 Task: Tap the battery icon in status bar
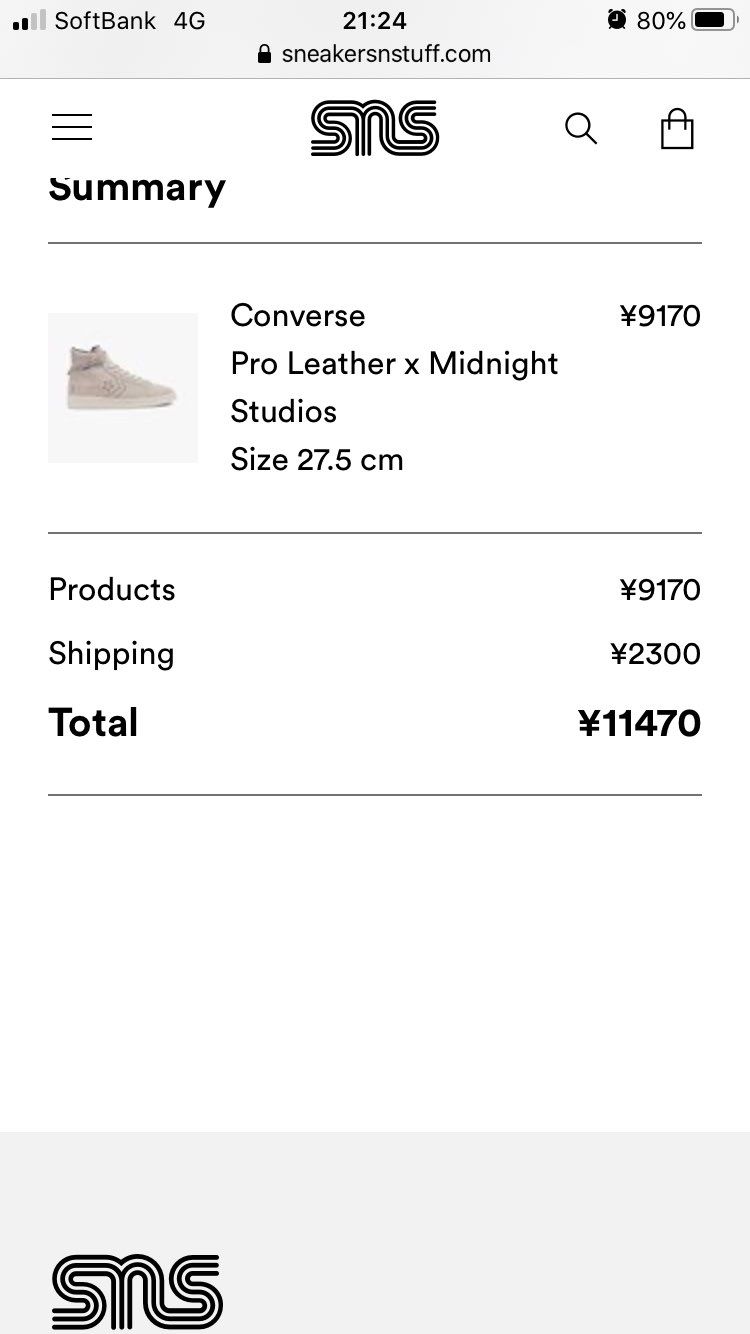click(714, 20)
